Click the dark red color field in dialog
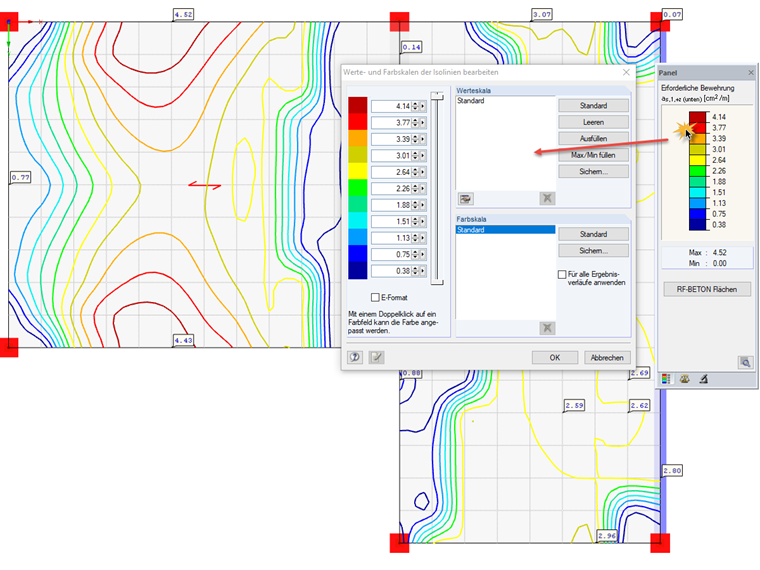The height and width of the screenshot is (570, 760). coord(358,105)
